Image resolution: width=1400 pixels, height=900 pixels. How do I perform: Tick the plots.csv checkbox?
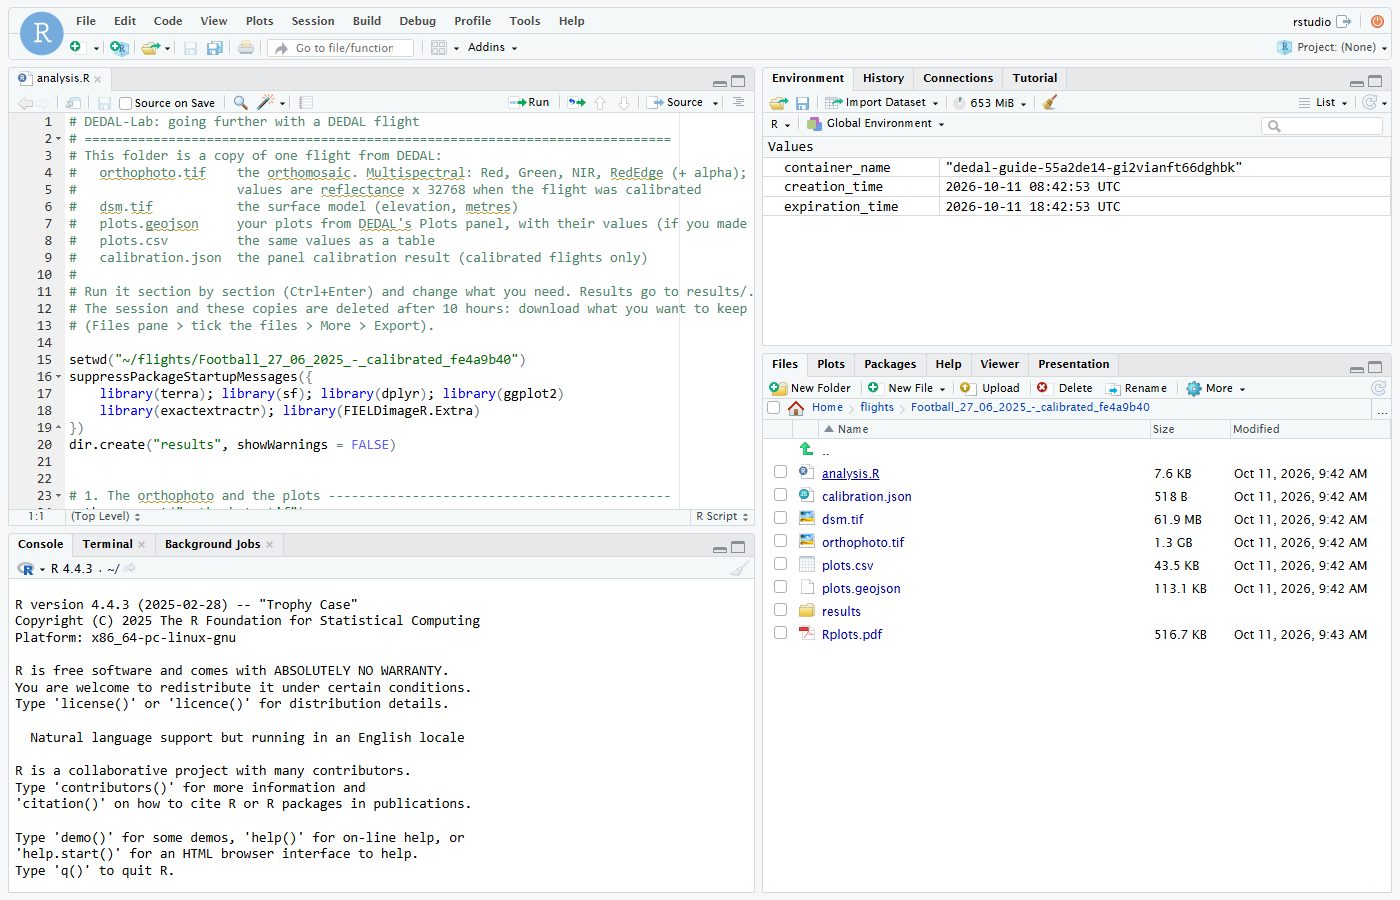780,564
